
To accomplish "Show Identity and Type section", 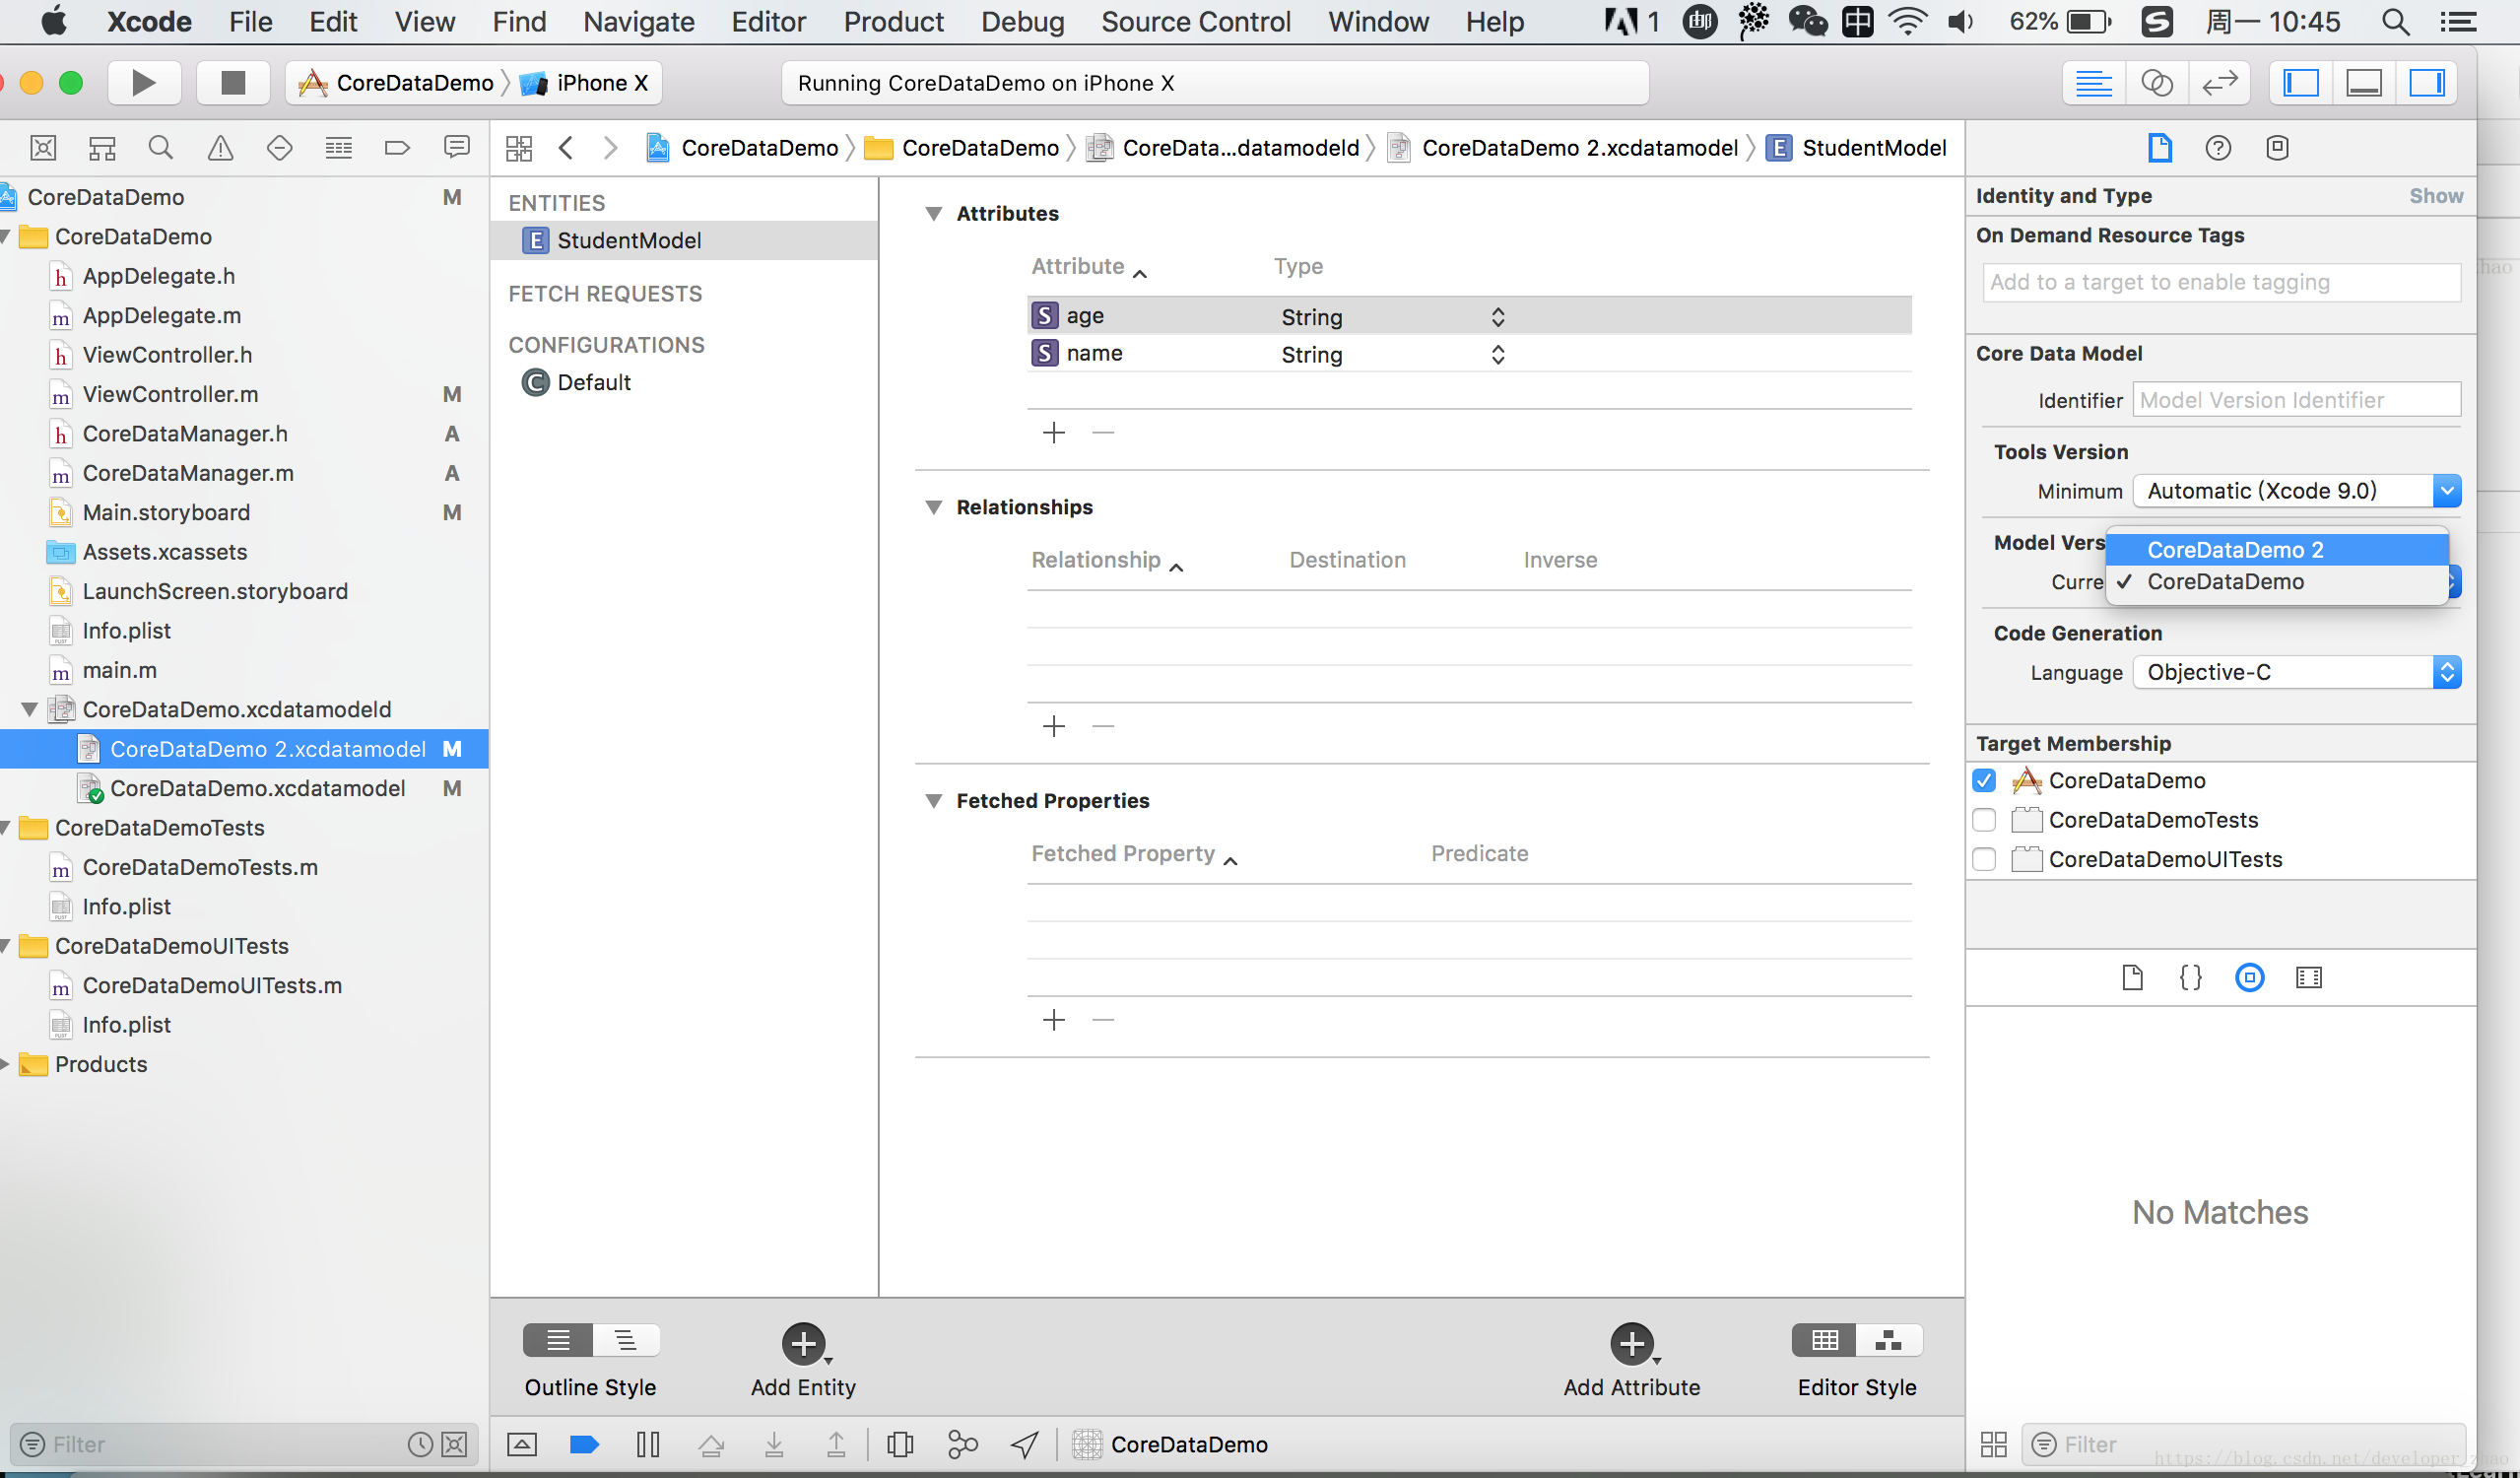I will point(2435,196).
